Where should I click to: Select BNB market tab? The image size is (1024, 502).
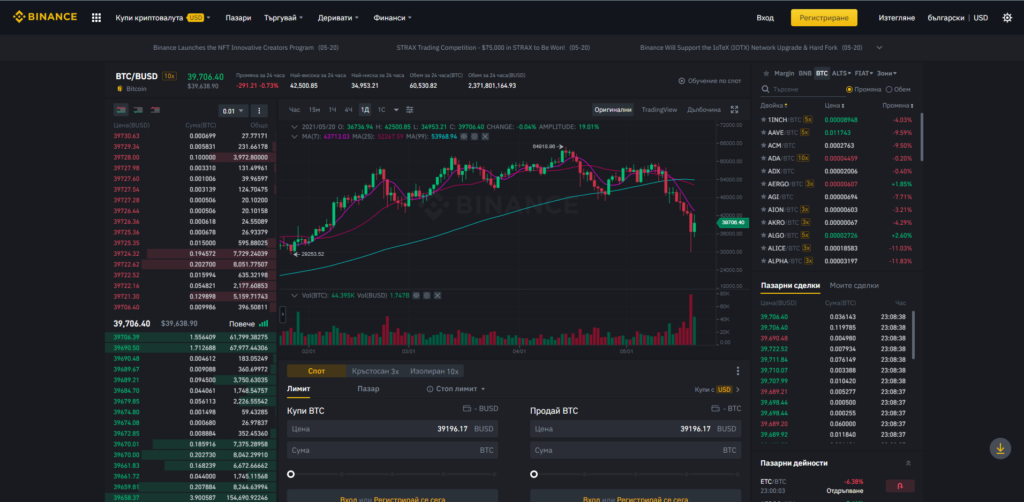coord(805,73)
